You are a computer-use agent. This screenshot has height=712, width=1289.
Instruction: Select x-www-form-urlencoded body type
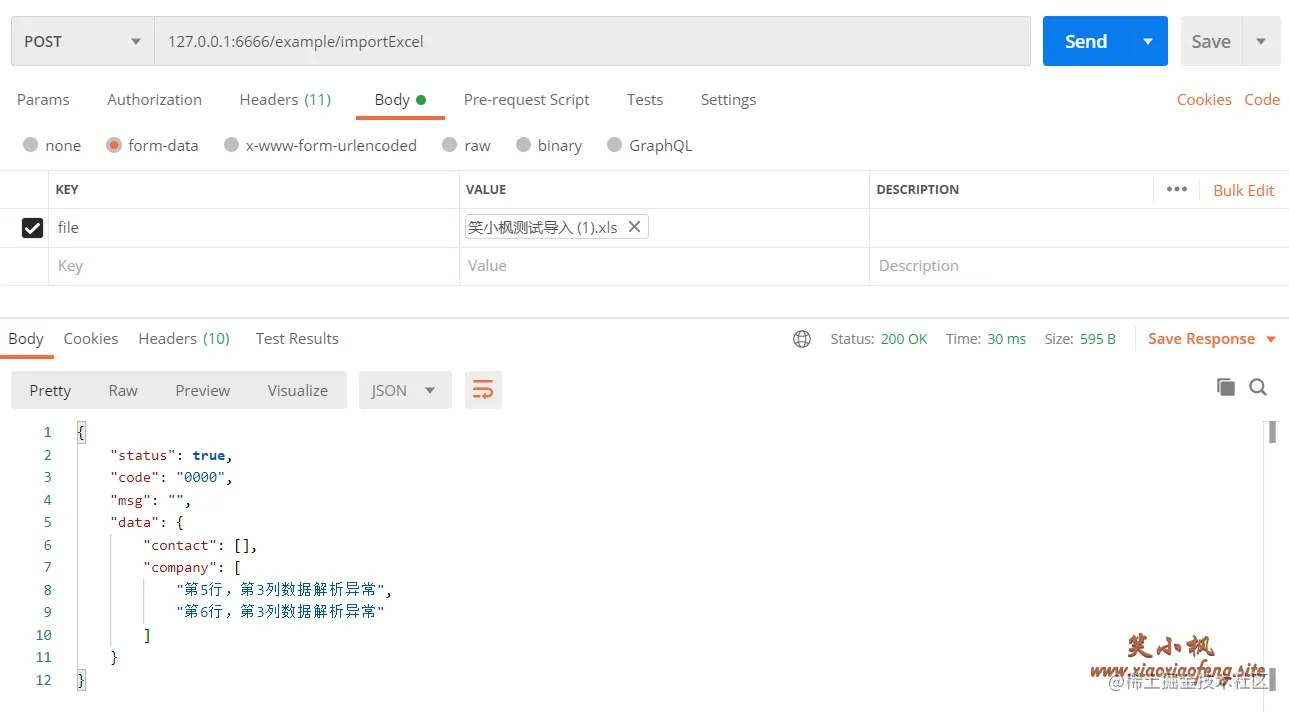coord(231,145)
